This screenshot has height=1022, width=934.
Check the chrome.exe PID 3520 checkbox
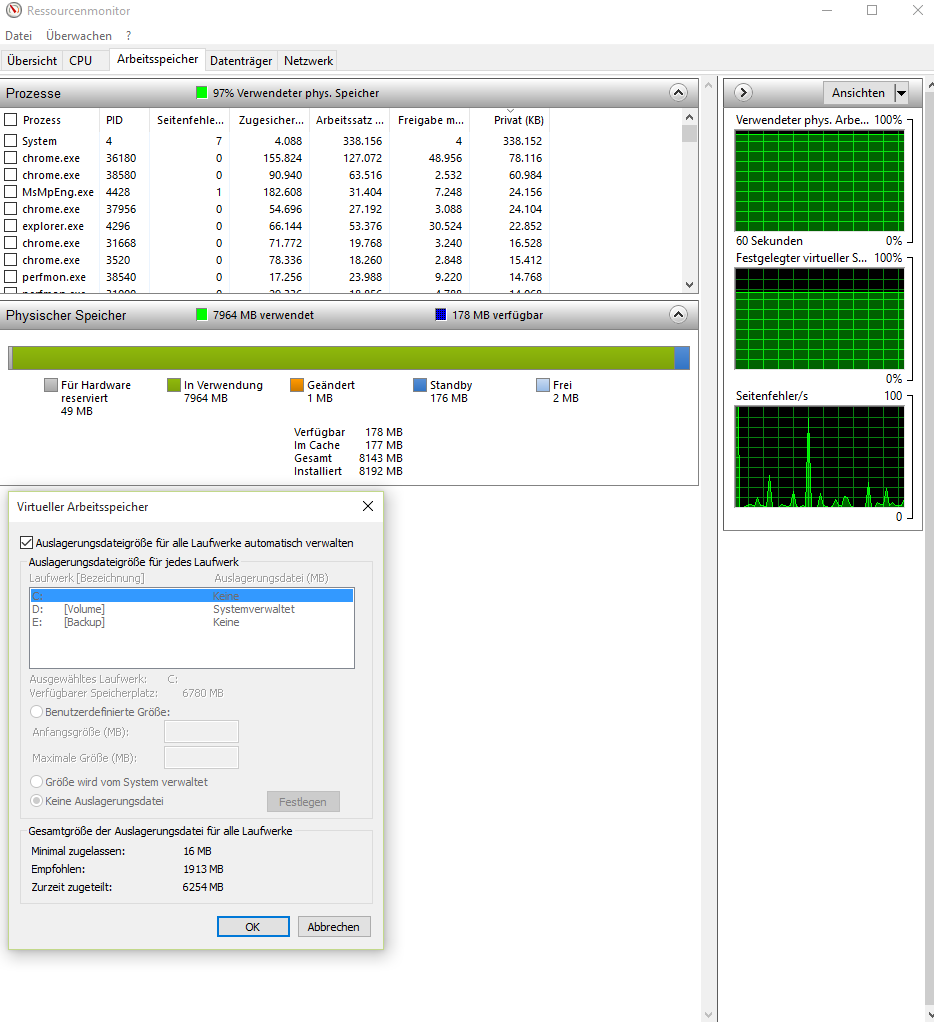pos(10,259)
